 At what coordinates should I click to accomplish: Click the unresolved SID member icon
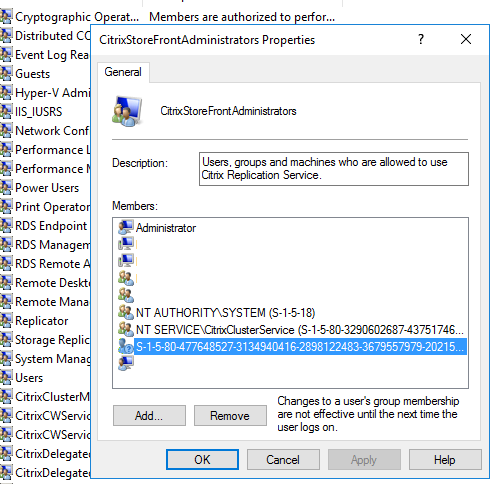pos(126,346)
